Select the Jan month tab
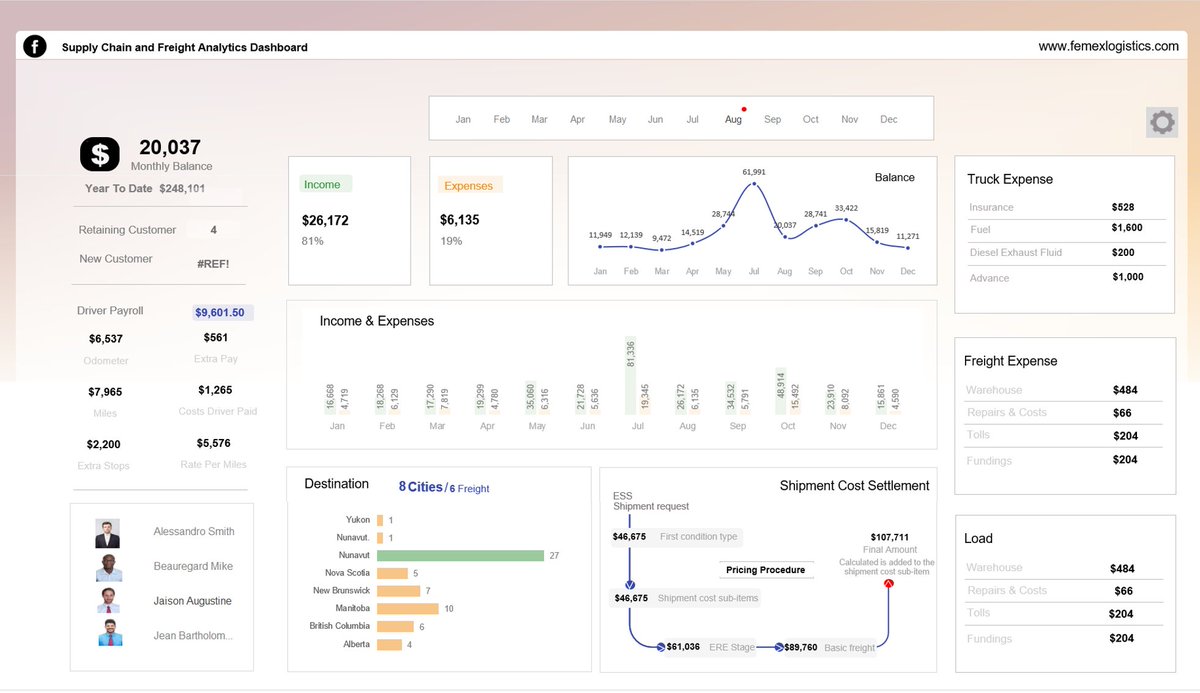Viewport: 1200px width, 693px height. point(463,118)
